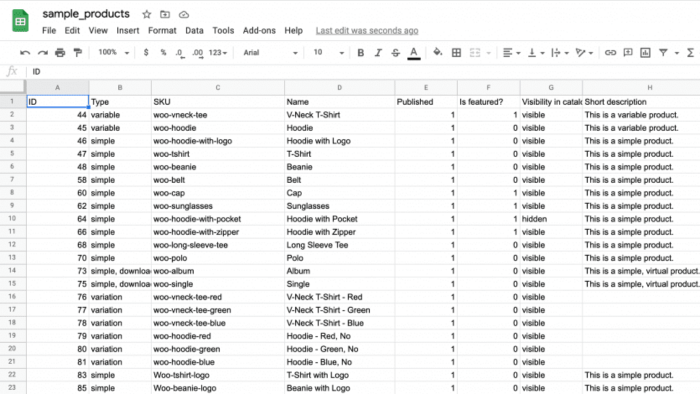700x394 pixels.
Task: Format as currency with dollar icon
Action: [146, 53]
